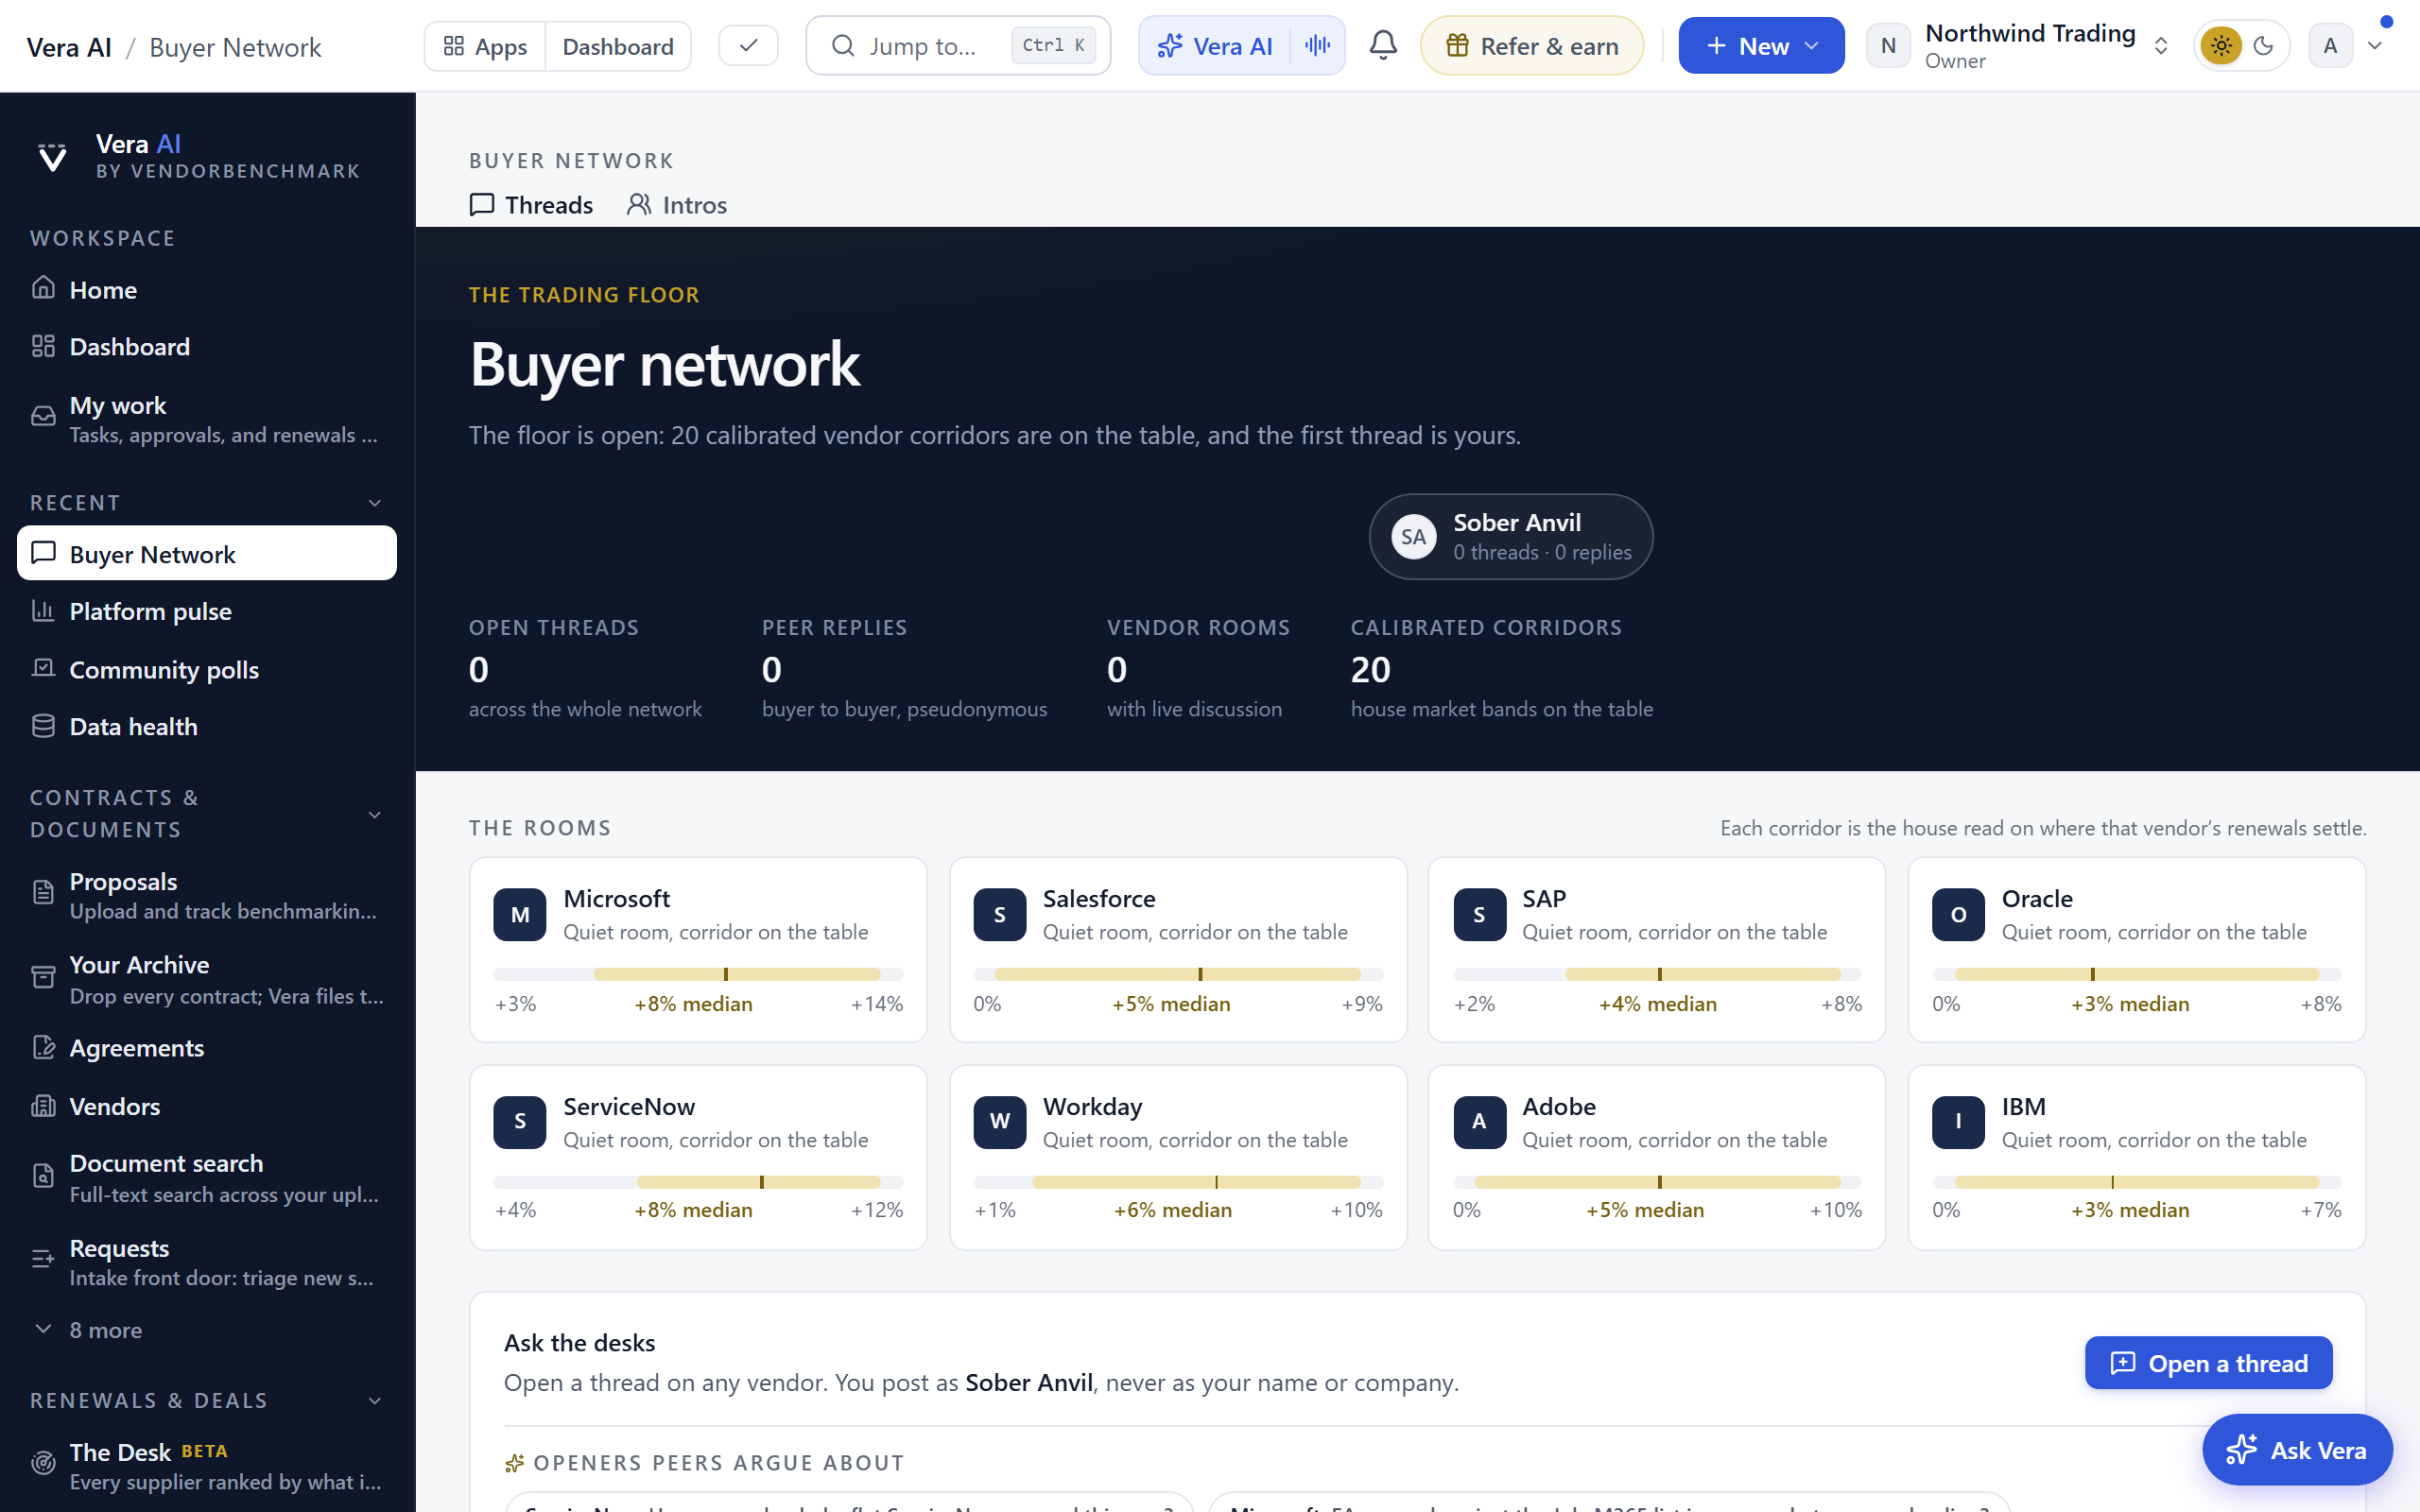Open the Apps menu

[x=485, y=46]
